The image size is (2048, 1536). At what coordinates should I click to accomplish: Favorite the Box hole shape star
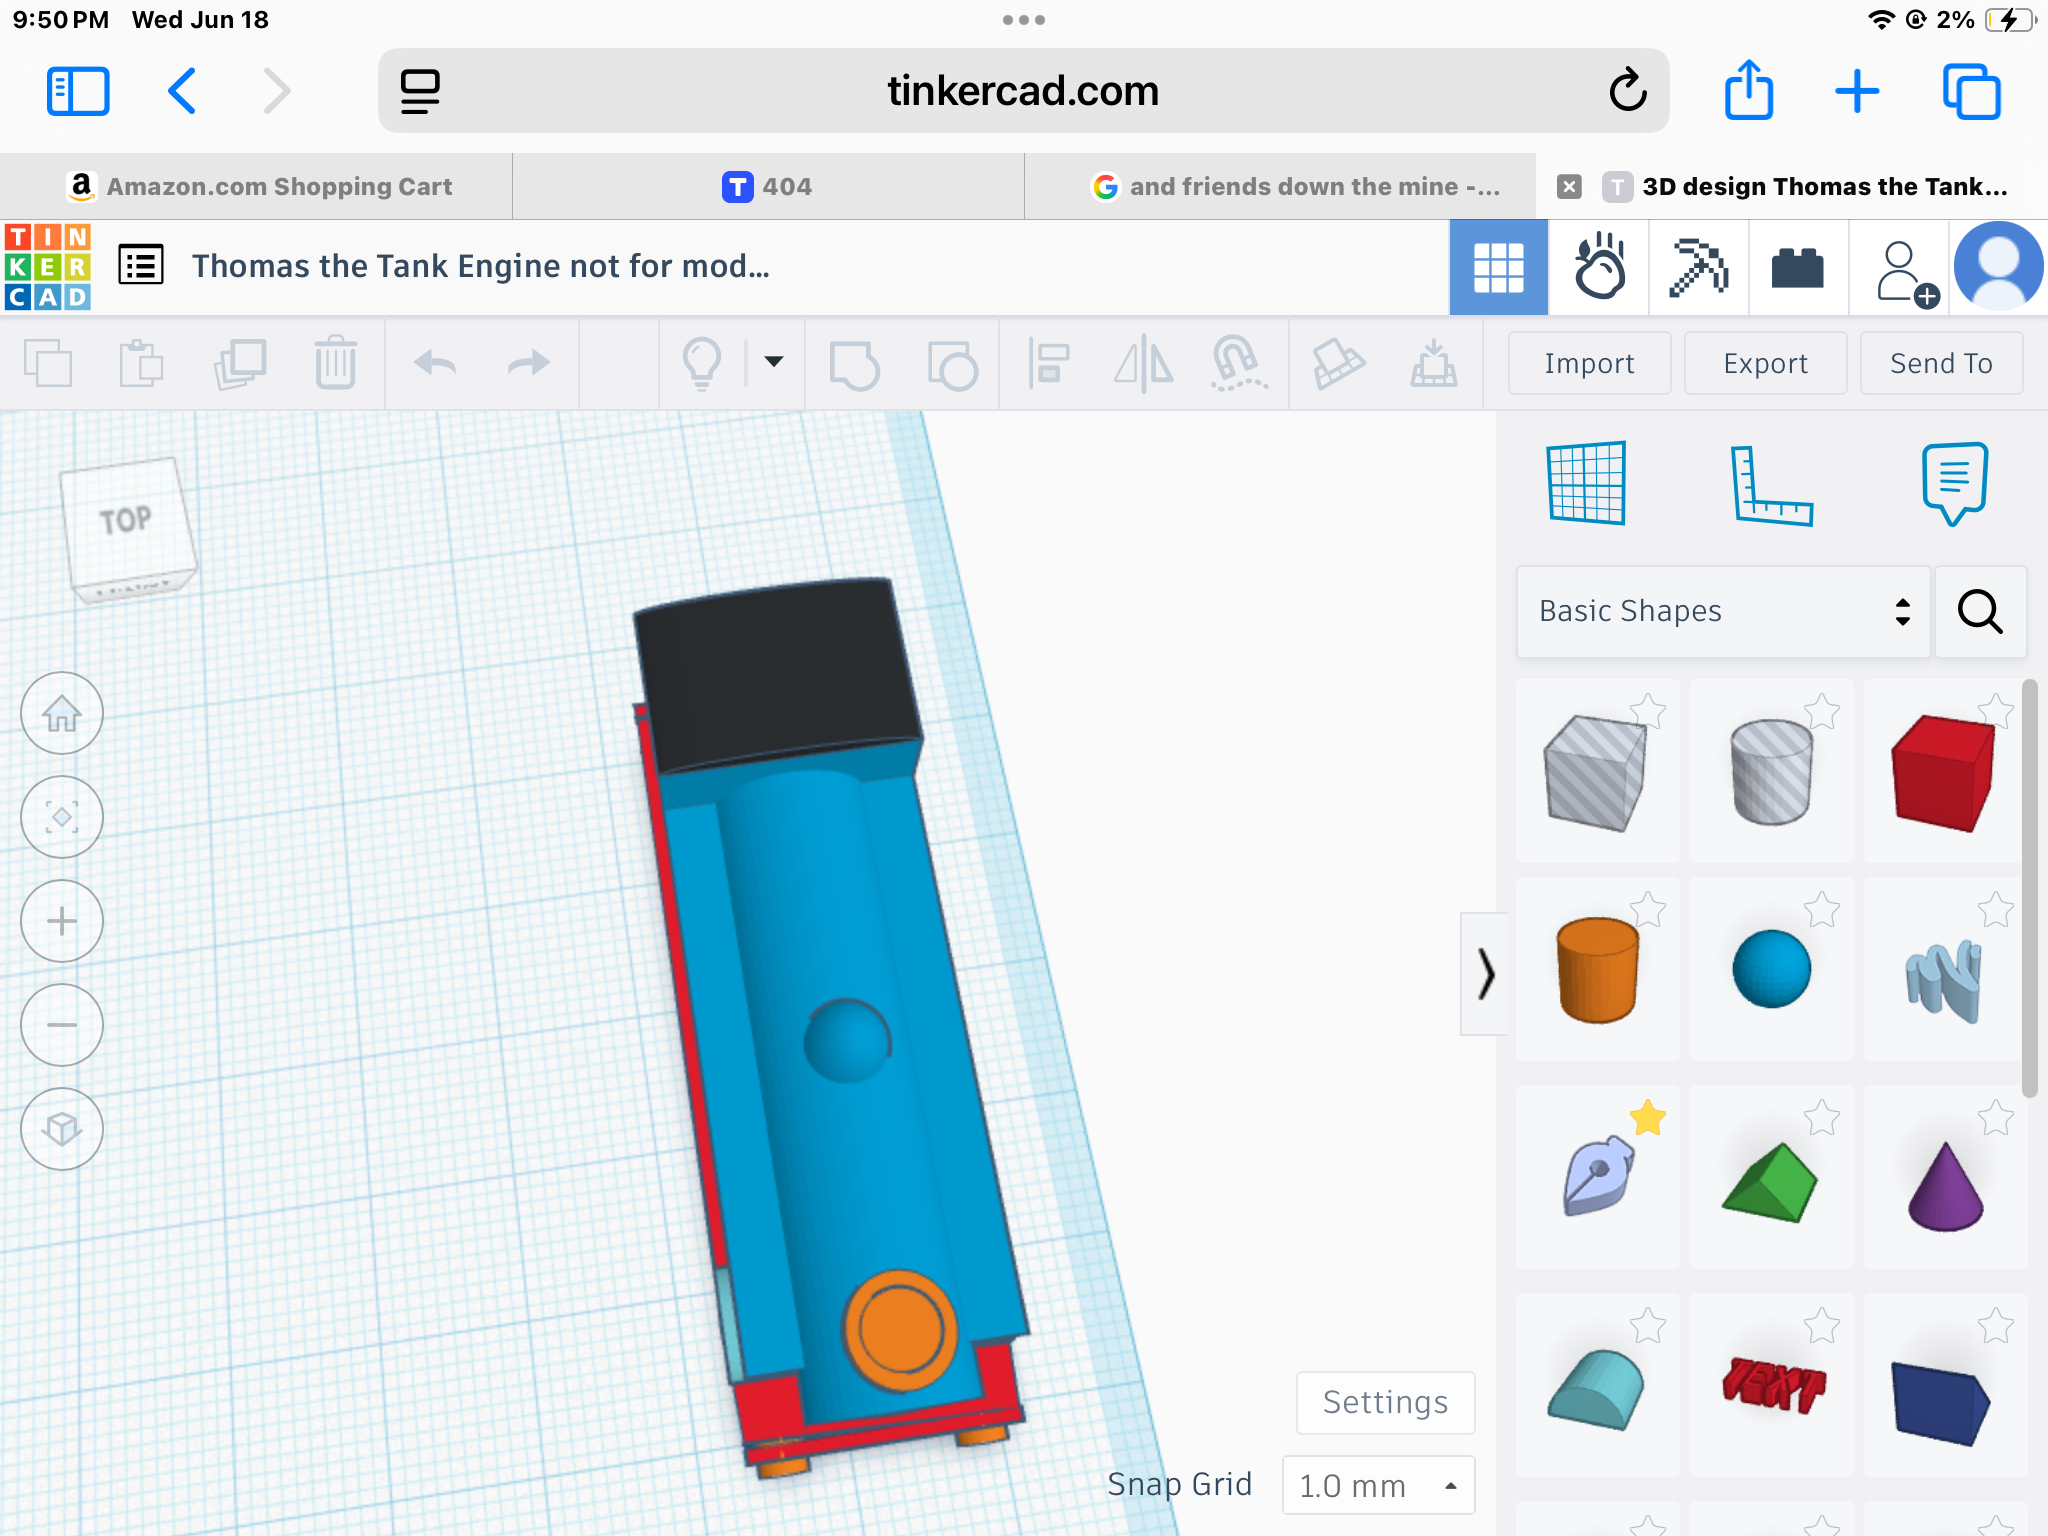tap(1648, 711)
